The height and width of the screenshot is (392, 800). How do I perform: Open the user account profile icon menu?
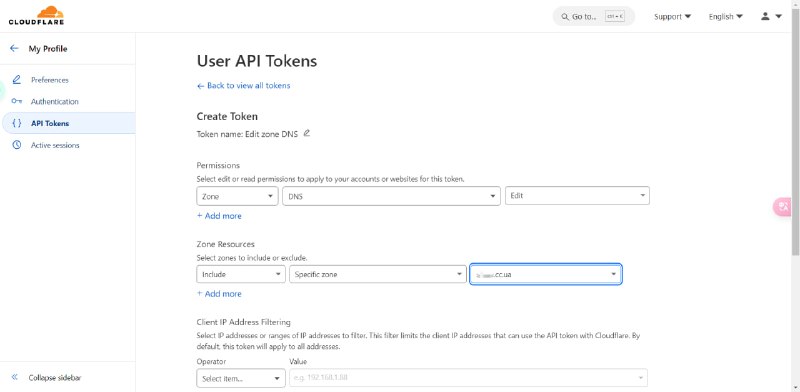(x=771, y=16)
